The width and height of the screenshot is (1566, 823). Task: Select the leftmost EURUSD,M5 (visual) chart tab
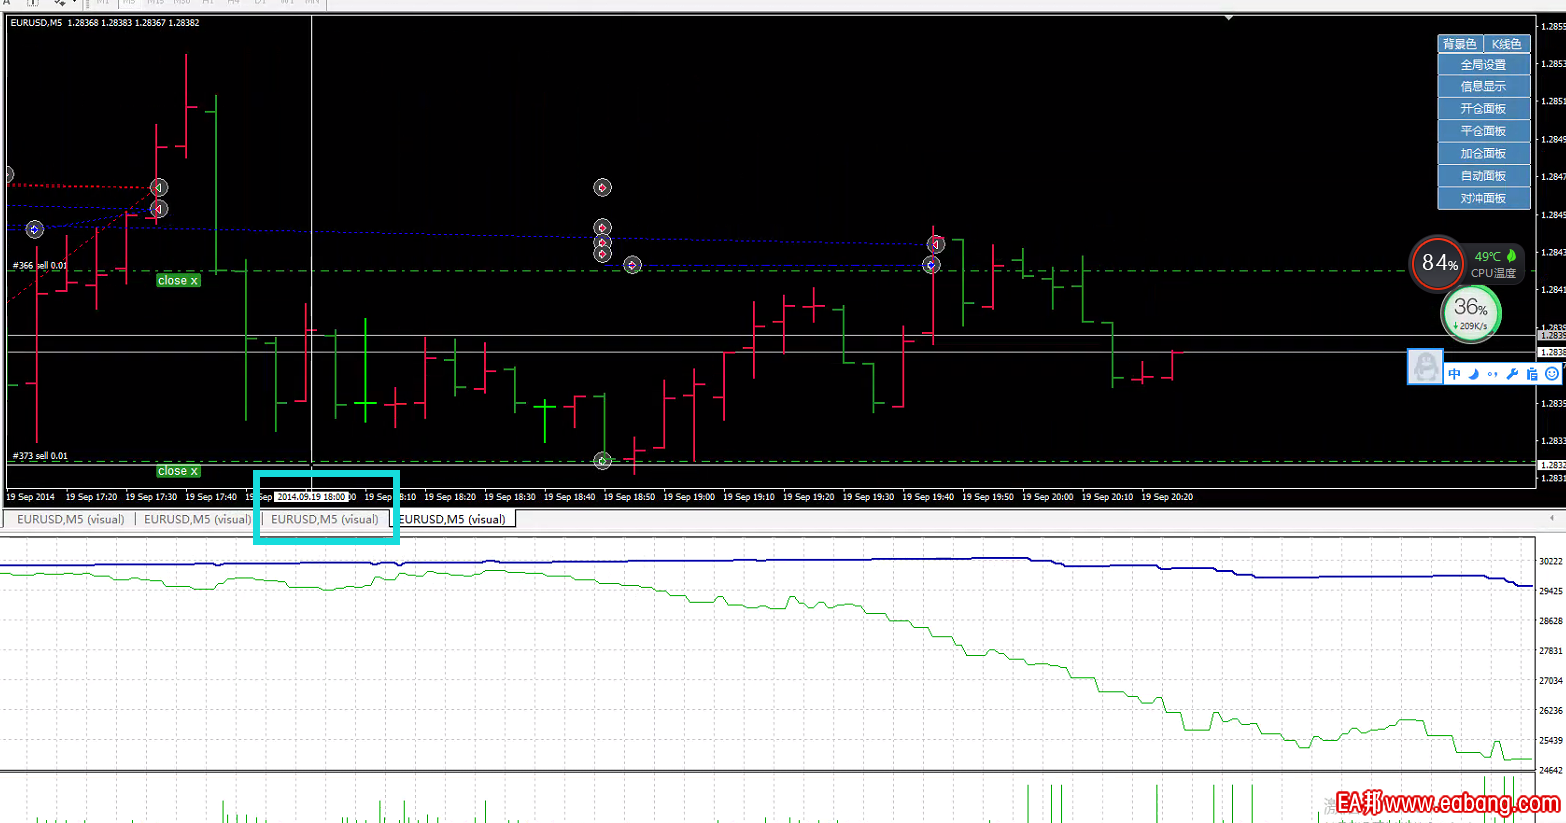tap(70, 519)
